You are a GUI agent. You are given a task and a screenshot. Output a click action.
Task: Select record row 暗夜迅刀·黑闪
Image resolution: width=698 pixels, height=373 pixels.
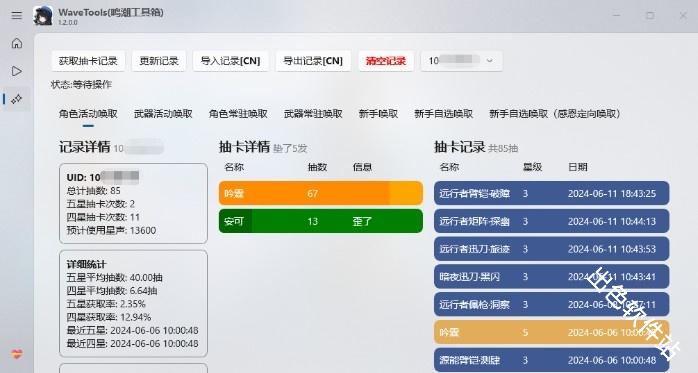[x=552, y=276]
